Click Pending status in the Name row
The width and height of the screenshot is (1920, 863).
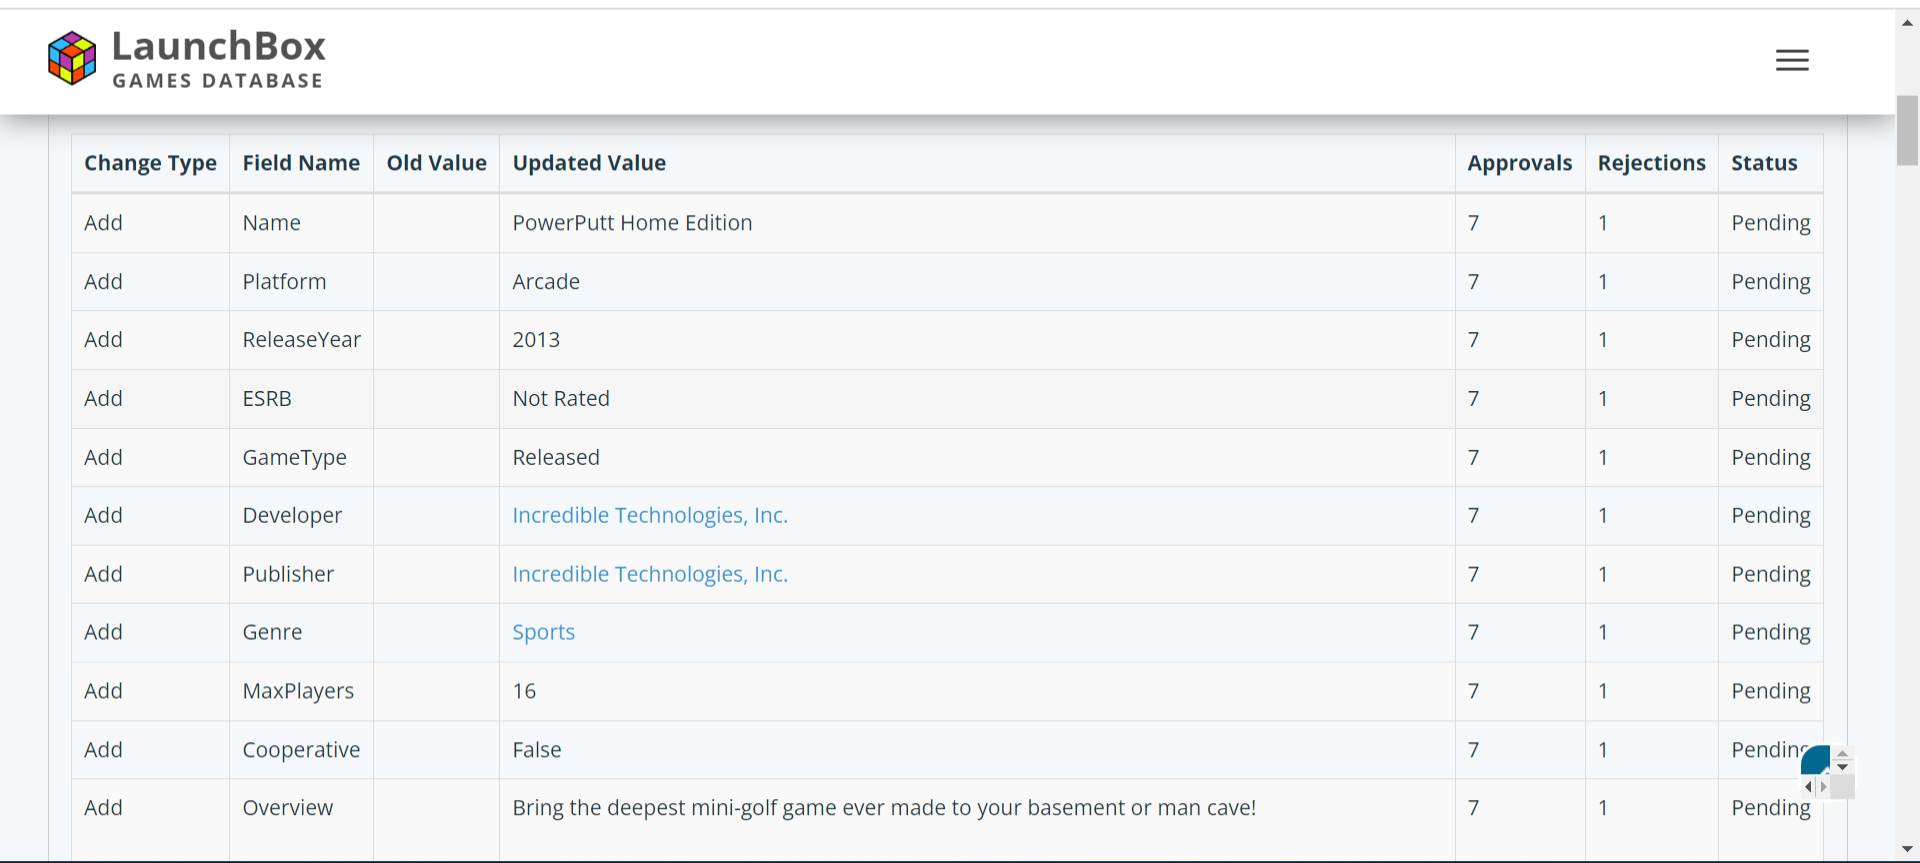pos(1771,223)
